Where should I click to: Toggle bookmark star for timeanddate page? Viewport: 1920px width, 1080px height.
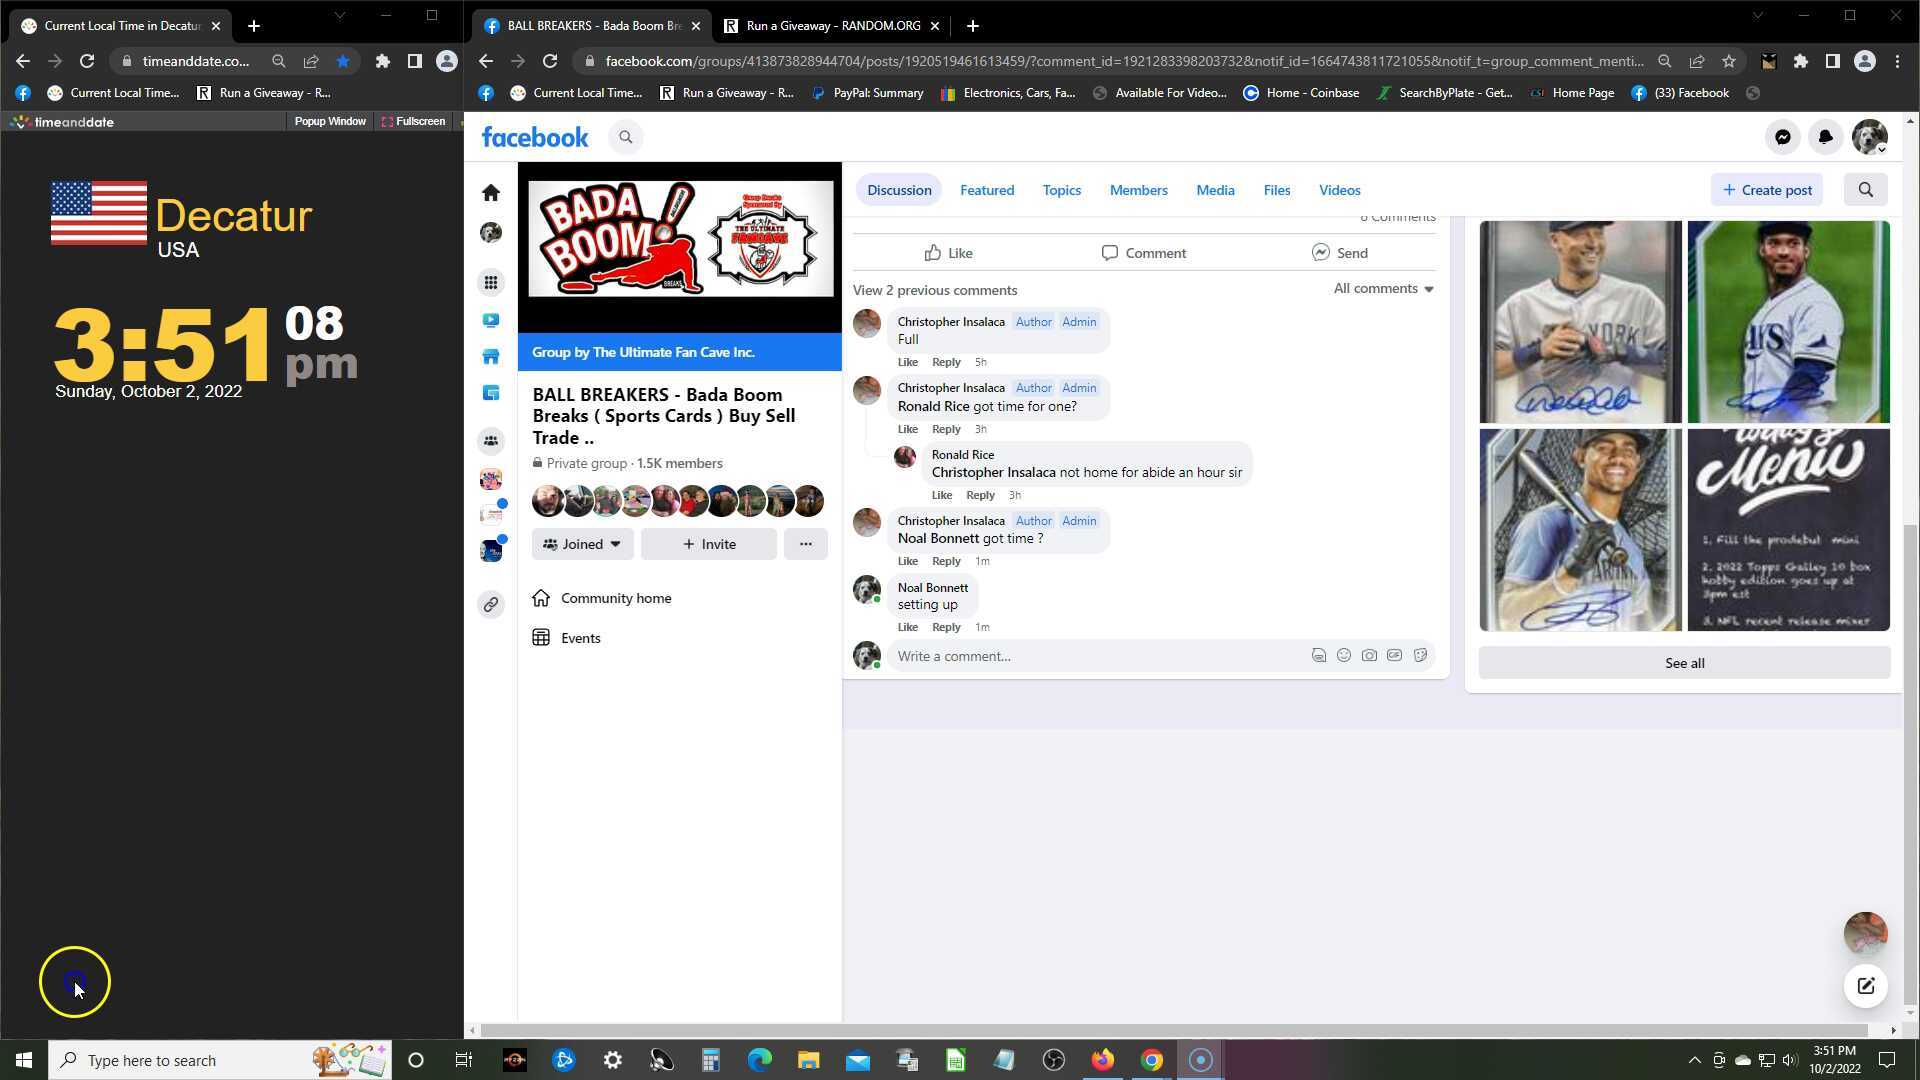pos(343,61)
